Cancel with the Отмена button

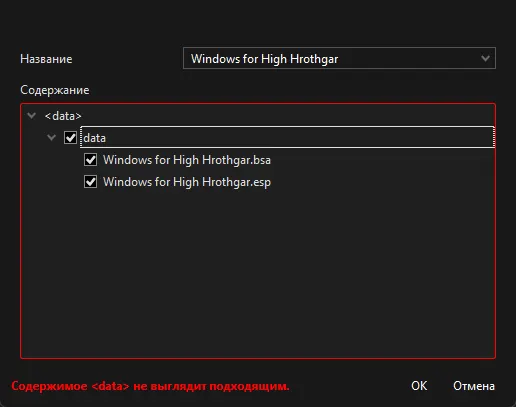point(474,386)
